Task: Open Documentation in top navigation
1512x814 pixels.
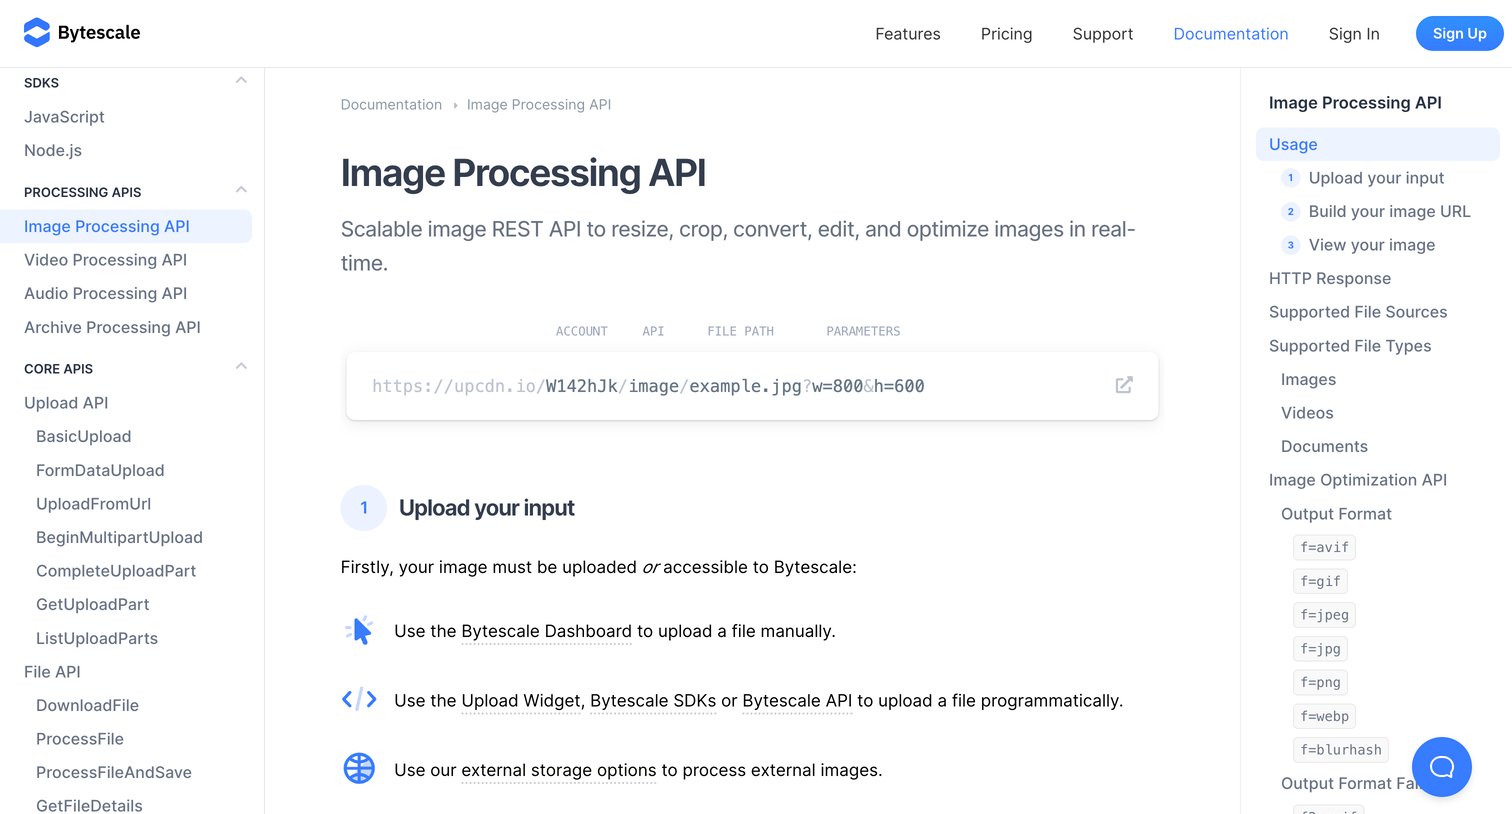Action: point(1230,34)
